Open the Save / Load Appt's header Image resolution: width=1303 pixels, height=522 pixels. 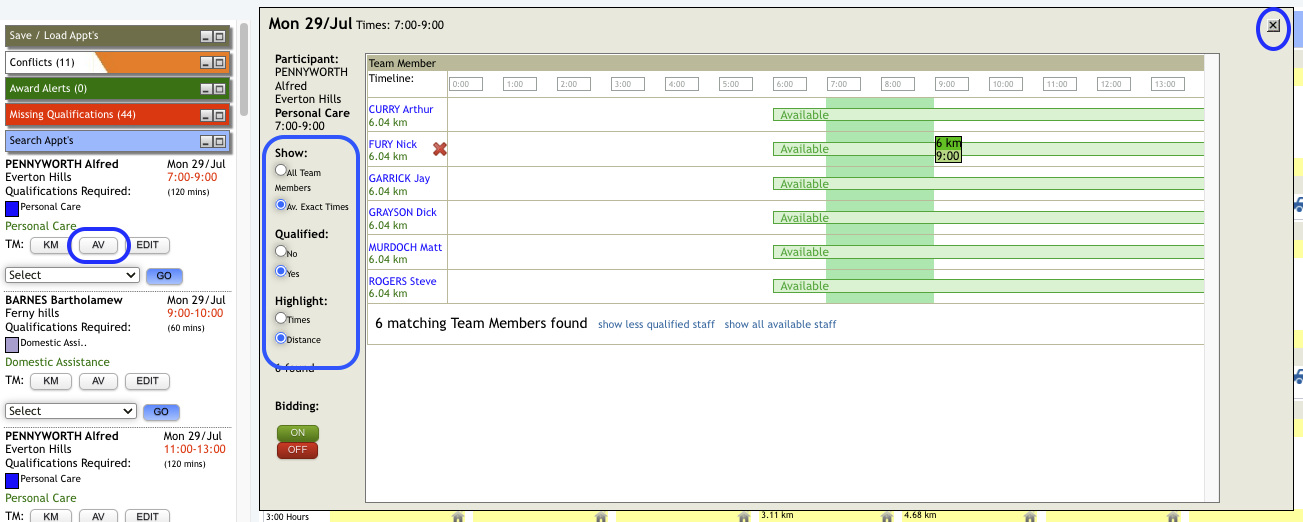[117, 36]
